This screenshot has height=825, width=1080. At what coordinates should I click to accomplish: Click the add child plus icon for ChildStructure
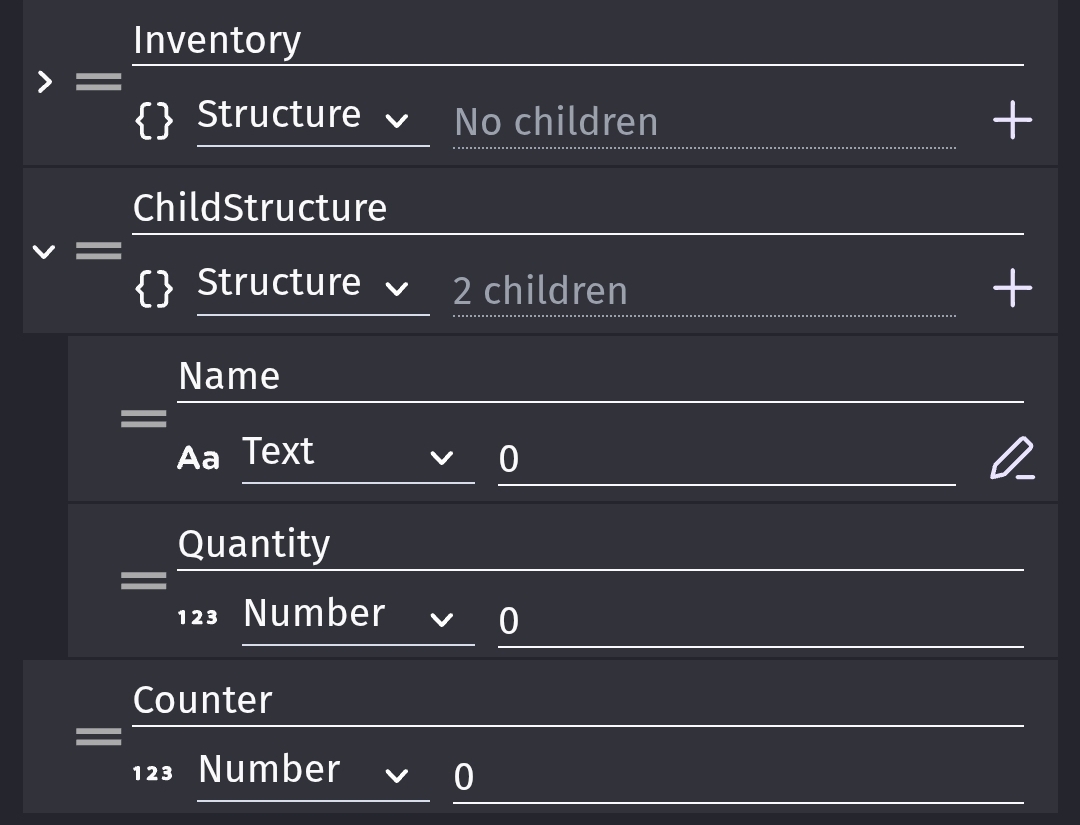pyautogui.click(x=1012, y=289)
